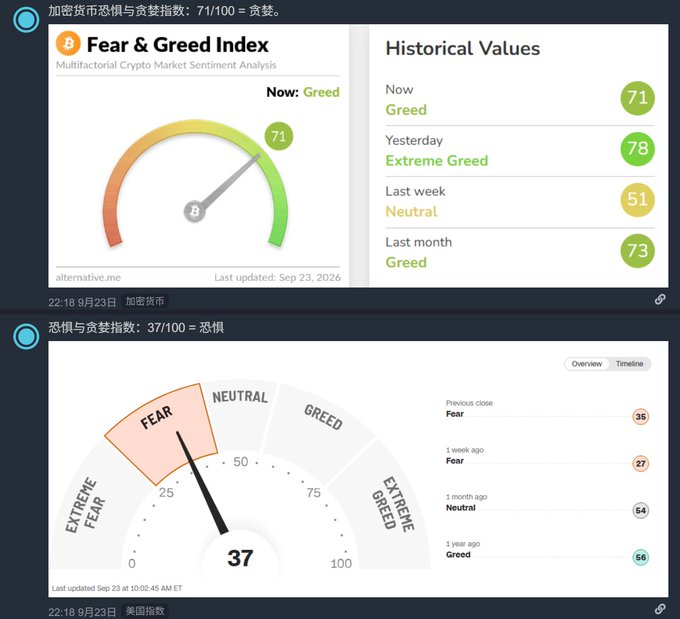Click the 1 year ago 56 badge
This screenshot has height=619, width=680.
[x=641, y=557]
